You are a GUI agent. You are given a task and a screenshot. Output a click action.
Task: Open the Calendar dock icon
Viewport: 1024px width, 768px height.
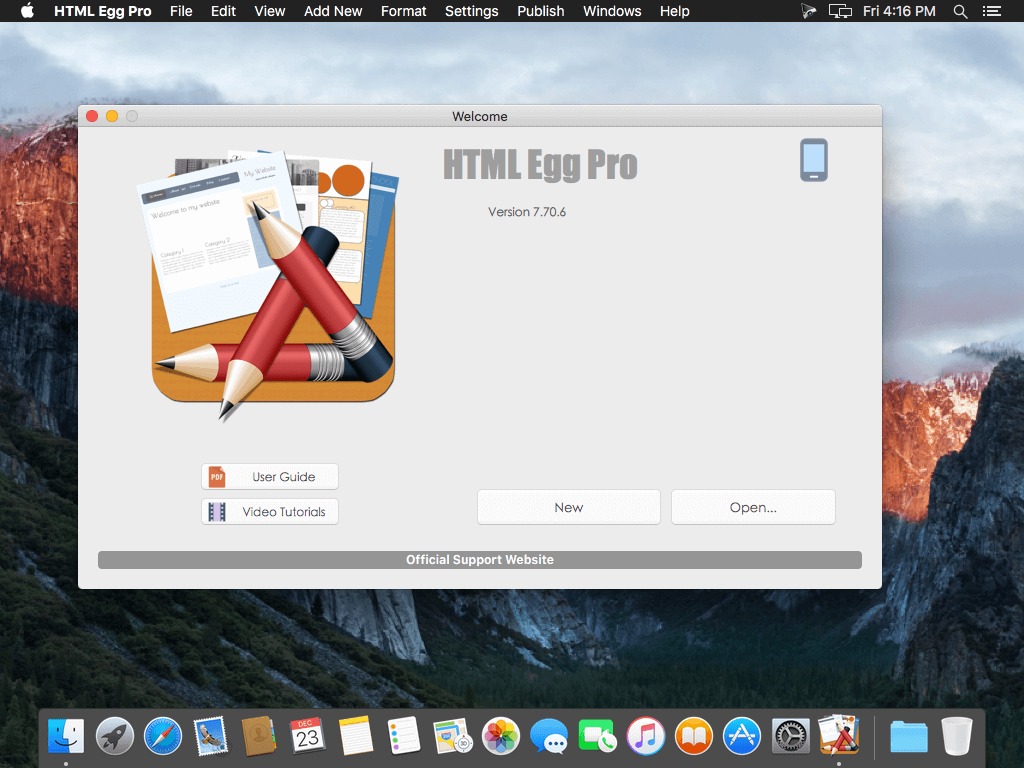pos(308,736)
